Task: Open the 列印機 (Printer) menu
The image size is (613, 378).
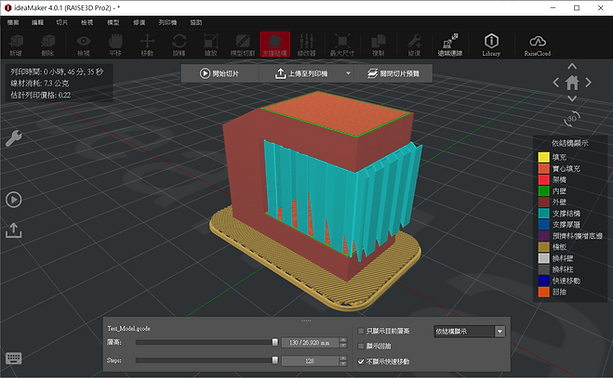Action: click(167, 22)
